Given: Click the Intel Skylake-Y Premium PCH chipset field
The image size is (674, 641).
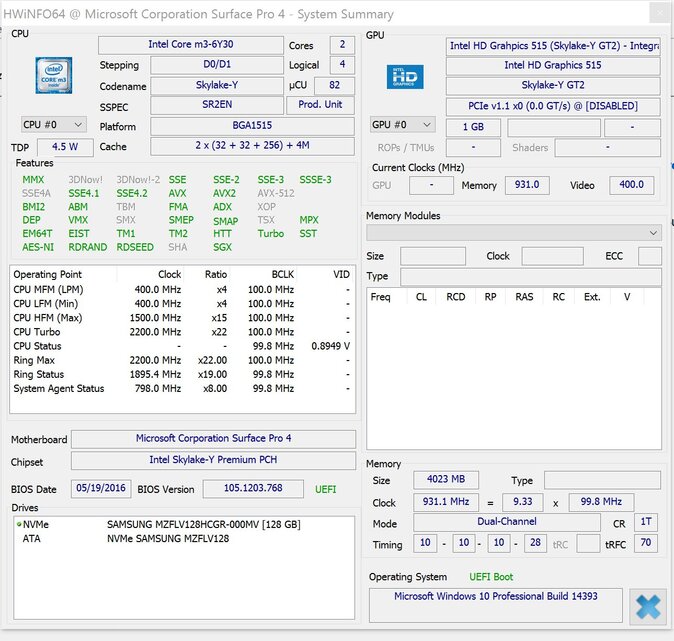Looking at the screenshot, I should coord(213,460).
